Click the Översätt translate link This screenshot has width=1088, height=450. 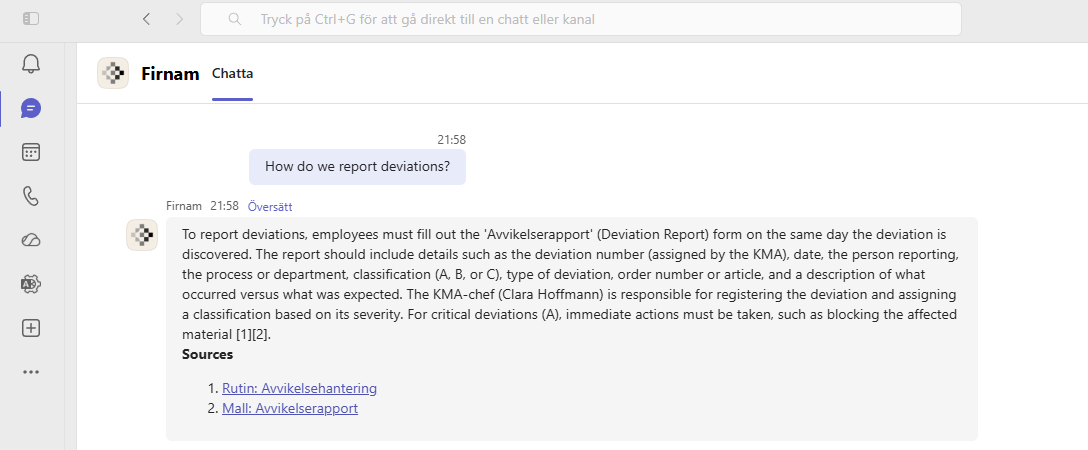pos(270,207)
